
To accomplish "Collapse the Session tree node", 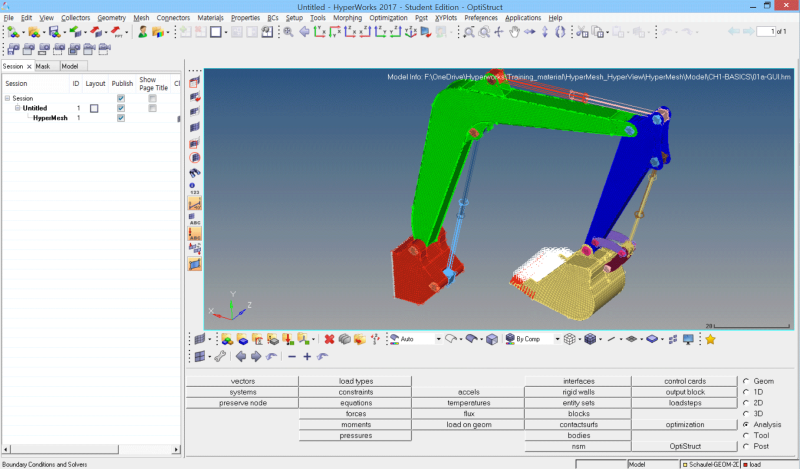I will click(7, 98).
